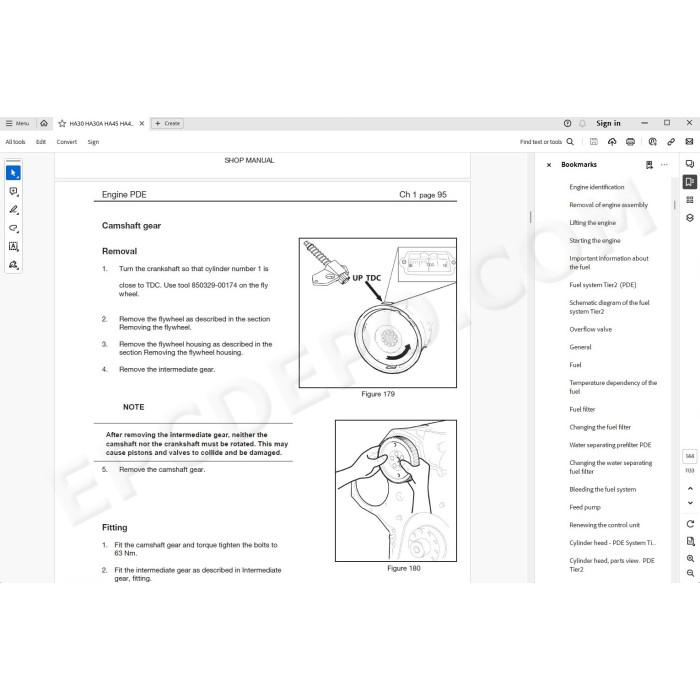Close the HA30 HA30A document tab
Viewport: 700px width, 700px height.
(142, 124)
